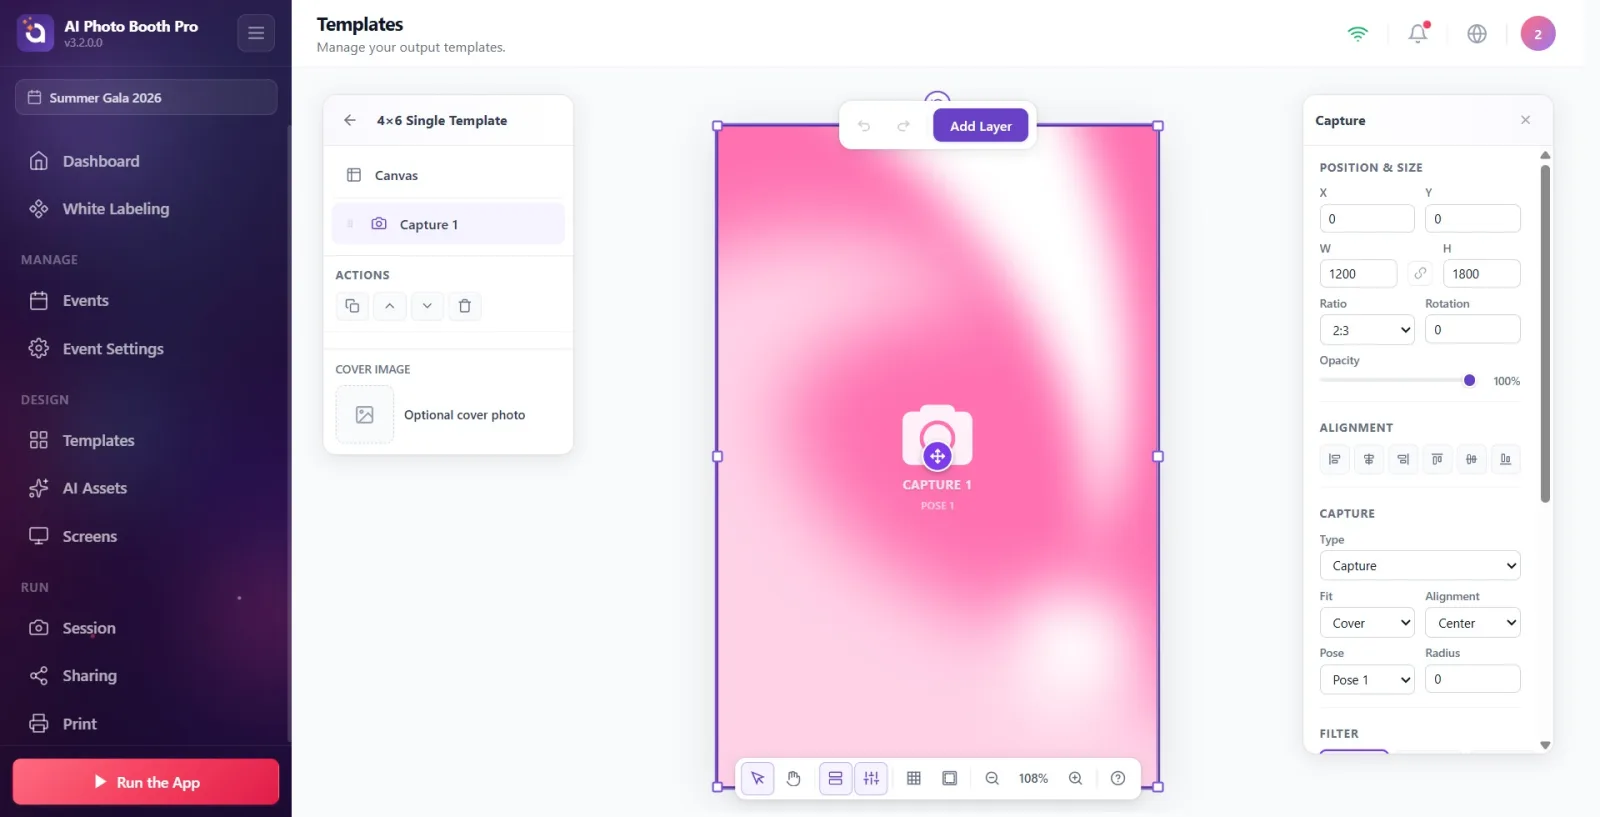The image size is (1600, 817).
Task: Click the align left icon
Action: 1334,459
